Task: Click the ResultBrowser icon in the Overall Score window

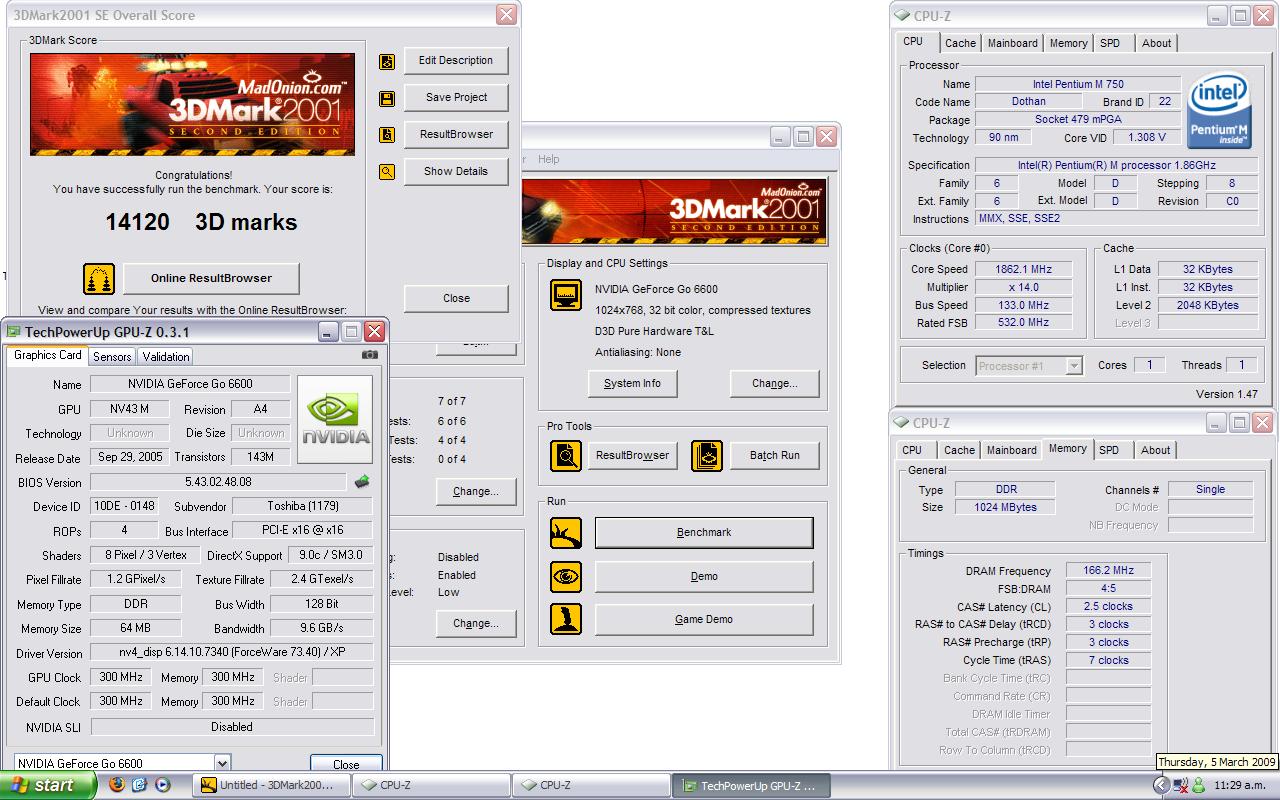Action: (x=387, y=135)
